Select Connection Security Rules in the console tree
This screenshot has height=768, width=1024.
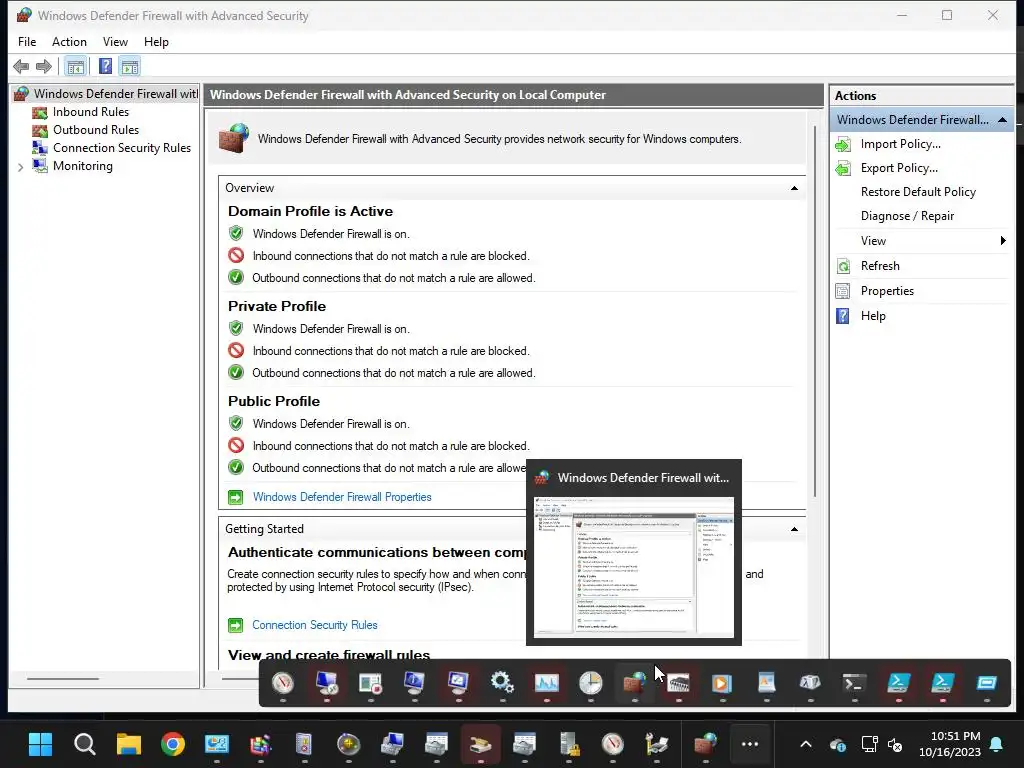121,148
